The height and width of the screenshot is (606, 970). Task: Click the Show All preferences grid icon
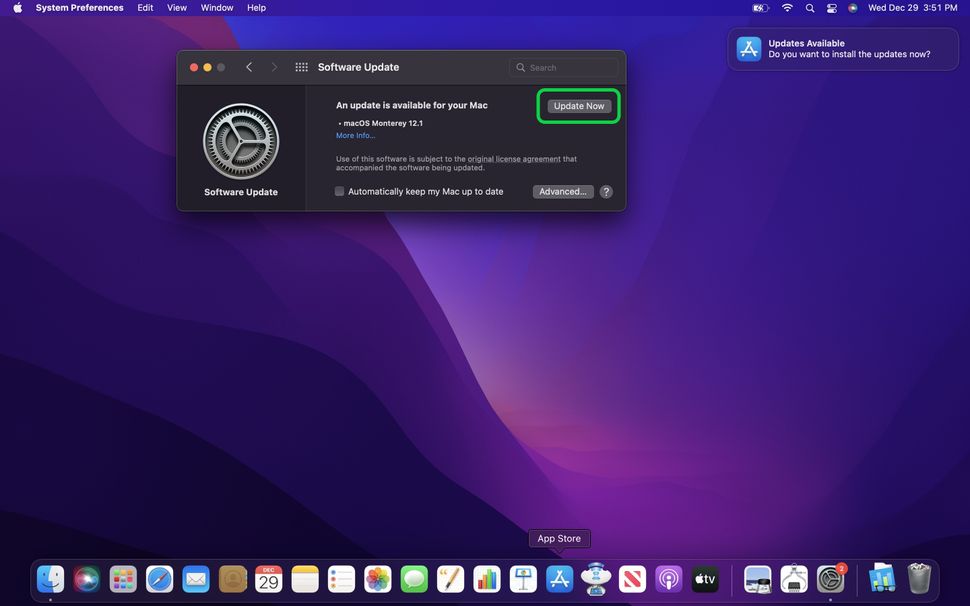point(300,66)
